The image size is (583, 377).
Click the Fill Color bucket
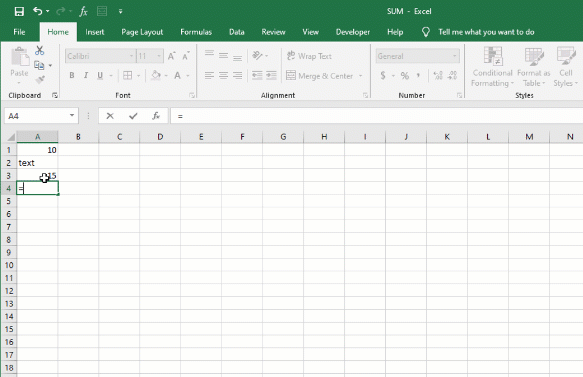[x=156, y=75]
